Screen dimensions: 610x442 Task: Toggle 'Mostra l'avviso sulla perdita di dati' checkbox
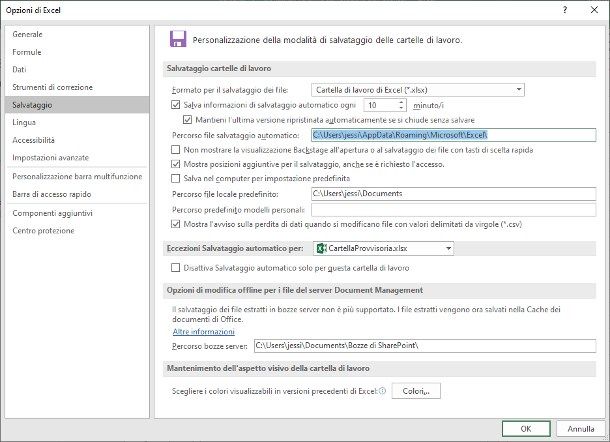pos(175,224)
